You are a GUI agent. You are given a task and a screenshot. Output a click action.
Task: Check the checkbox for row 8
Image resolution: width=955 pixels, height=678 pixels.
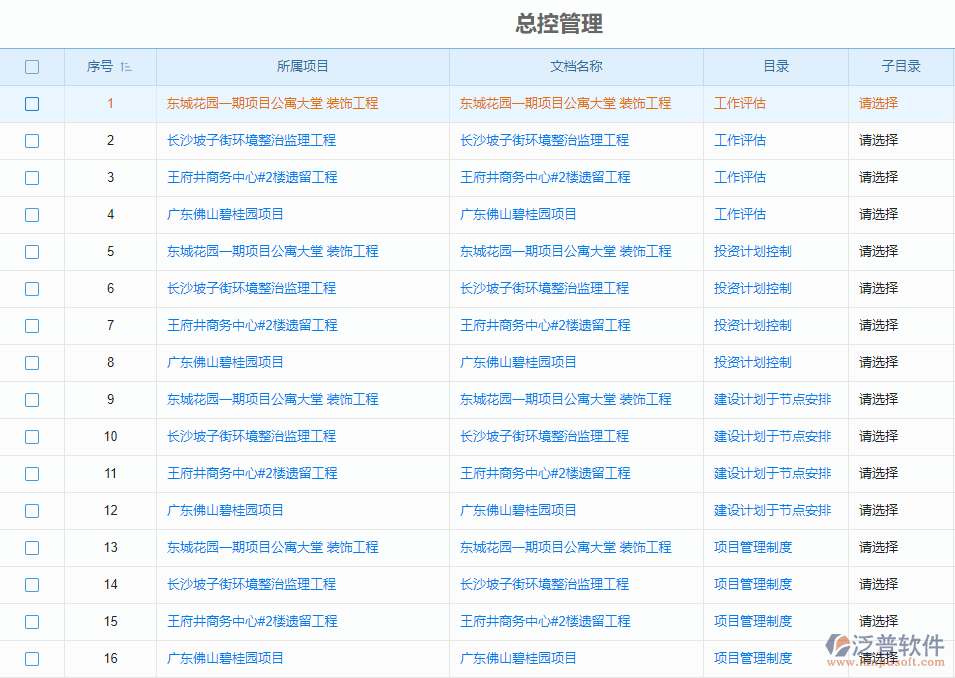pos(32,362)
